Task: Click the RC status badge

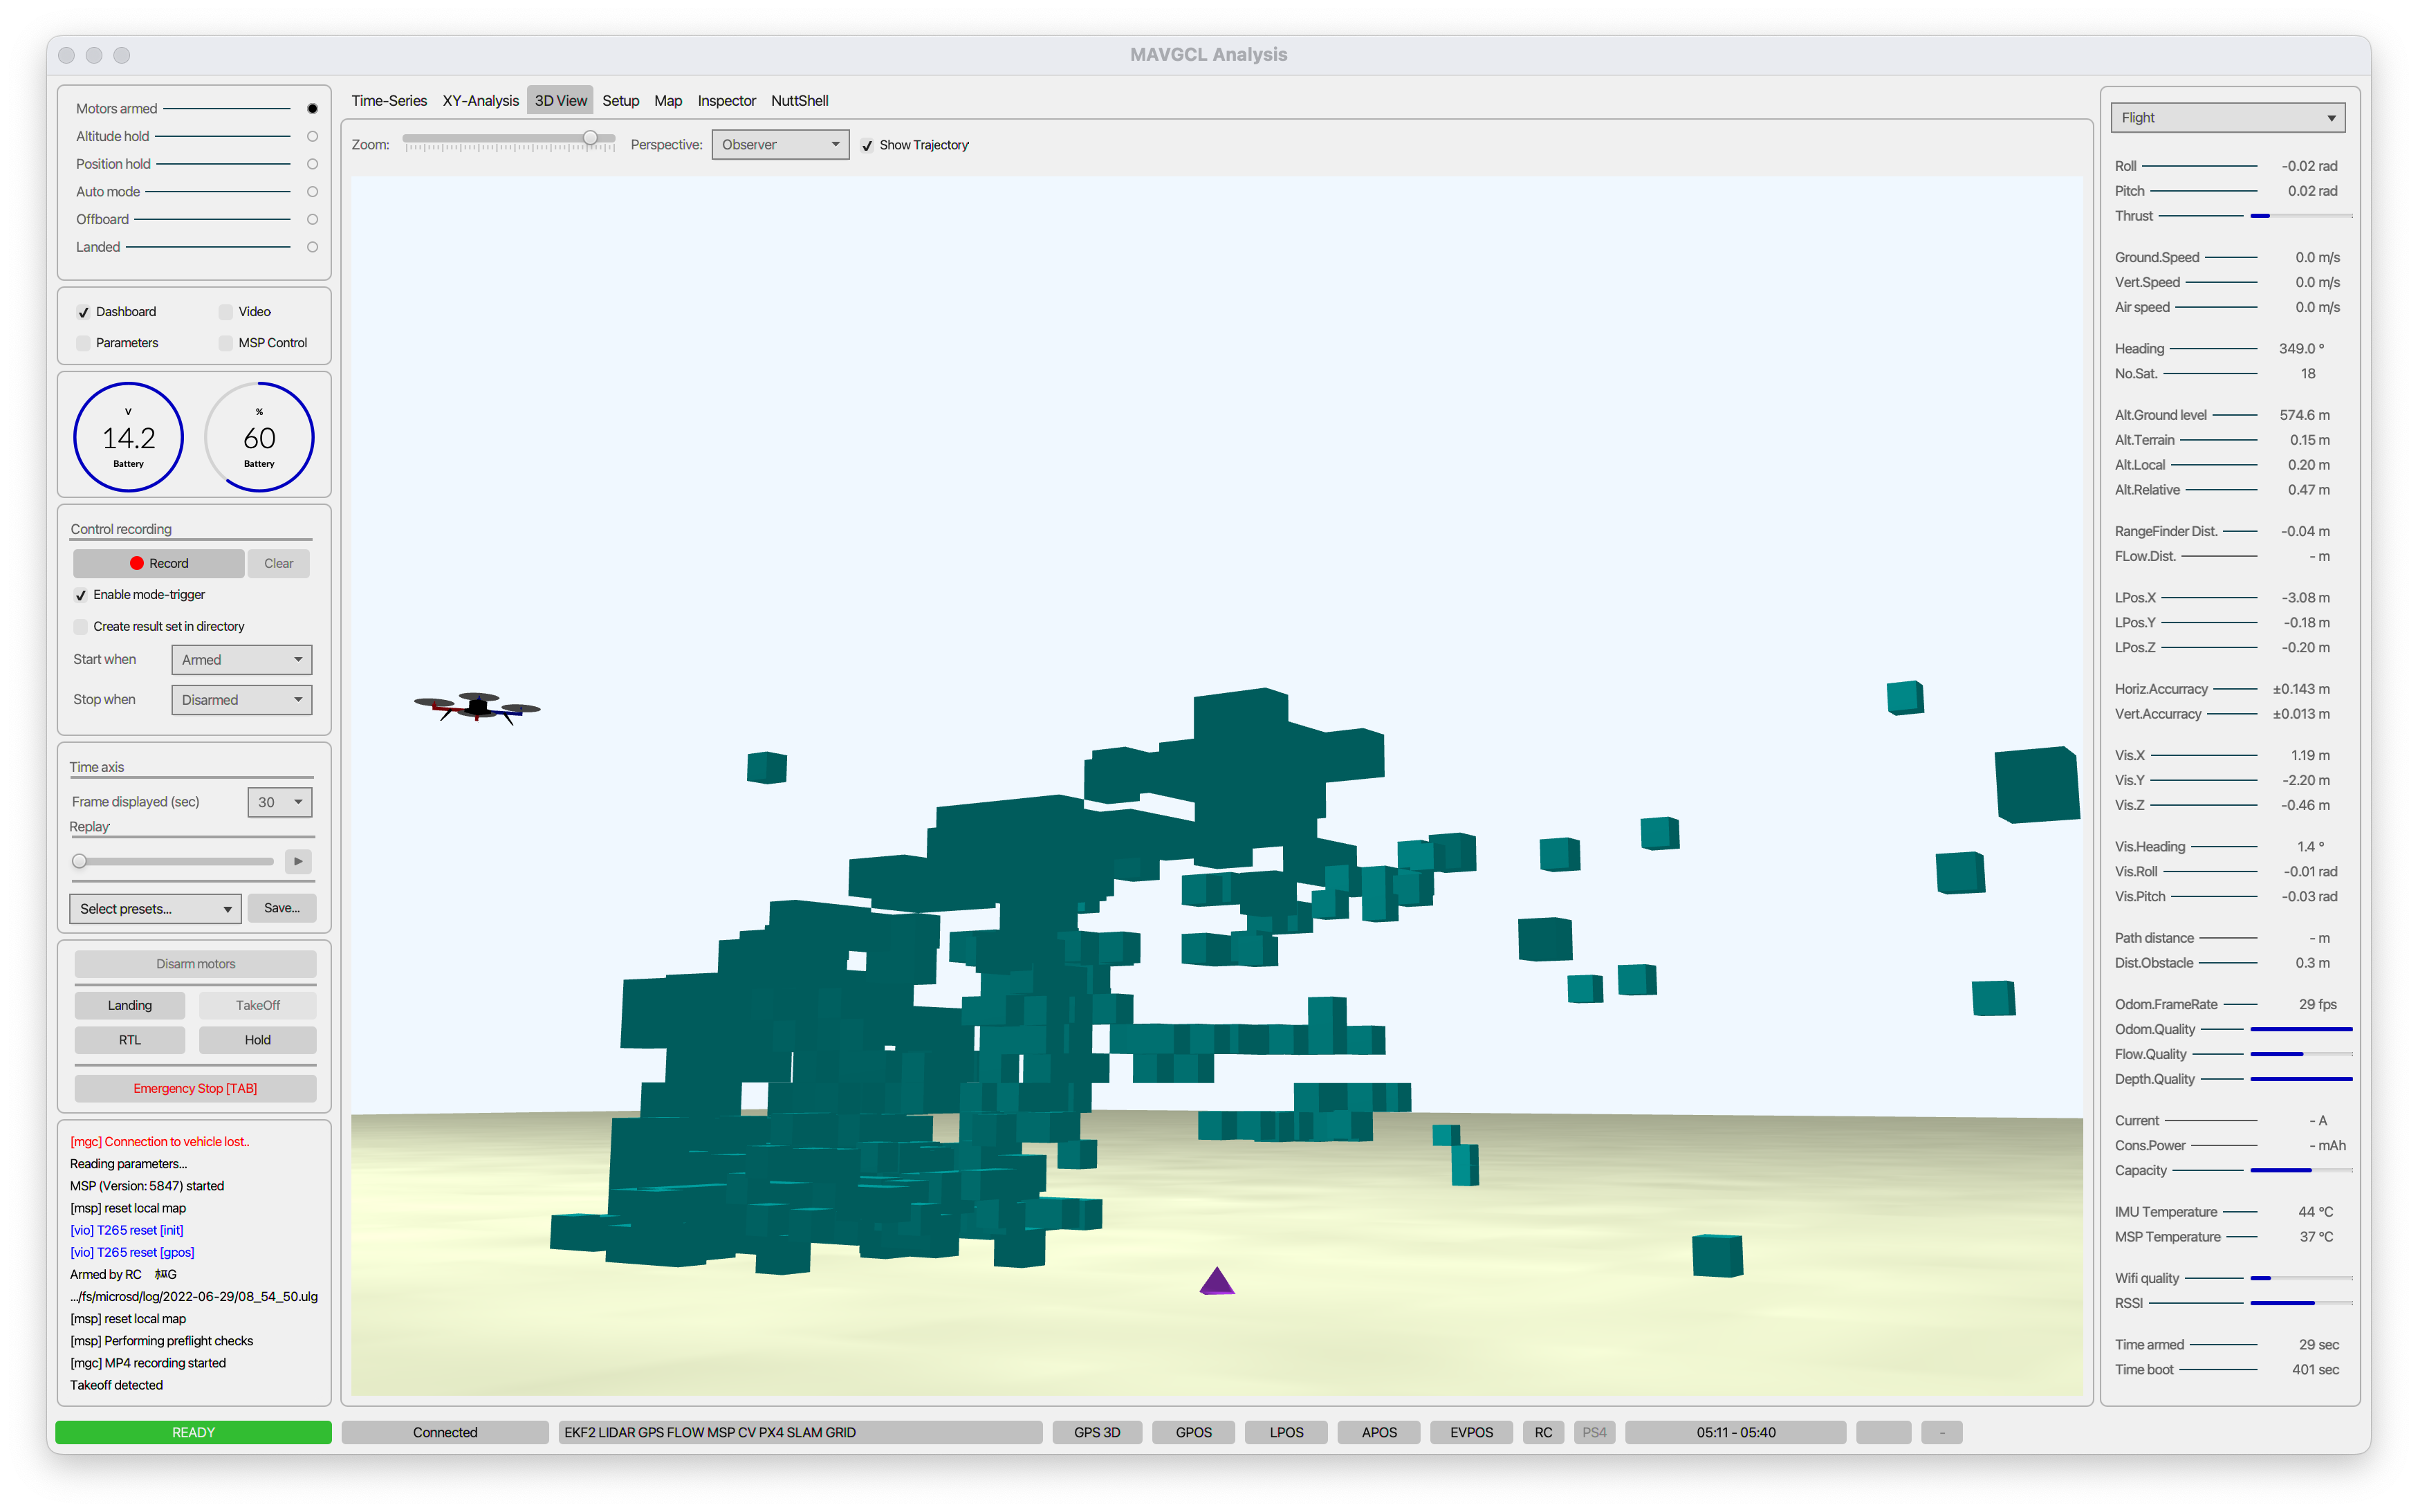Action: (x=1543, y=1432)
